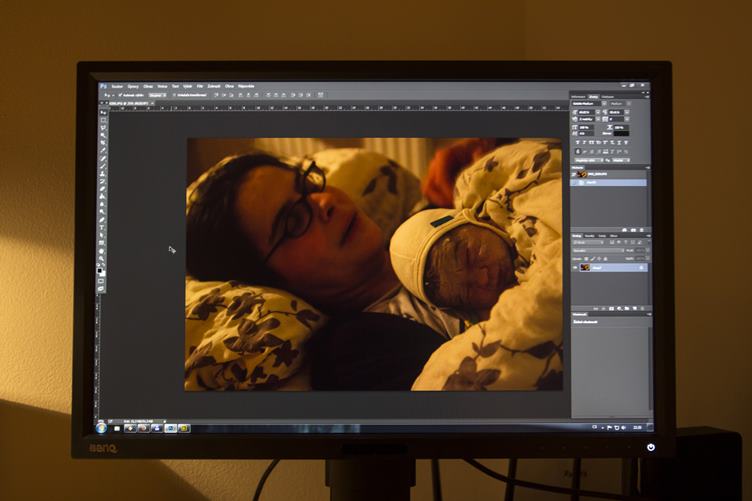Open the Windows Start button
This screenshot has height=501, width=752.
coord(101,428)
